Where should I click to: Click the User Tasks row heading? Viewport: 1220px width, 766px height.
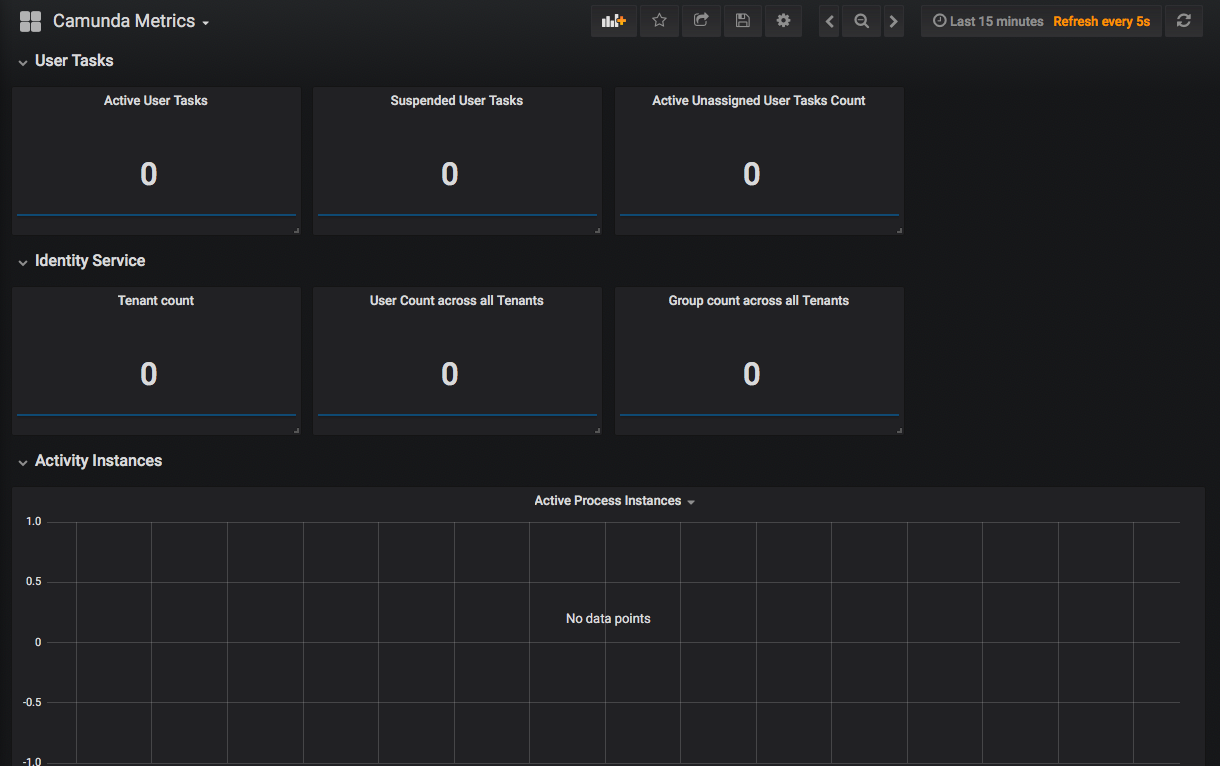(x=74, y=61)
